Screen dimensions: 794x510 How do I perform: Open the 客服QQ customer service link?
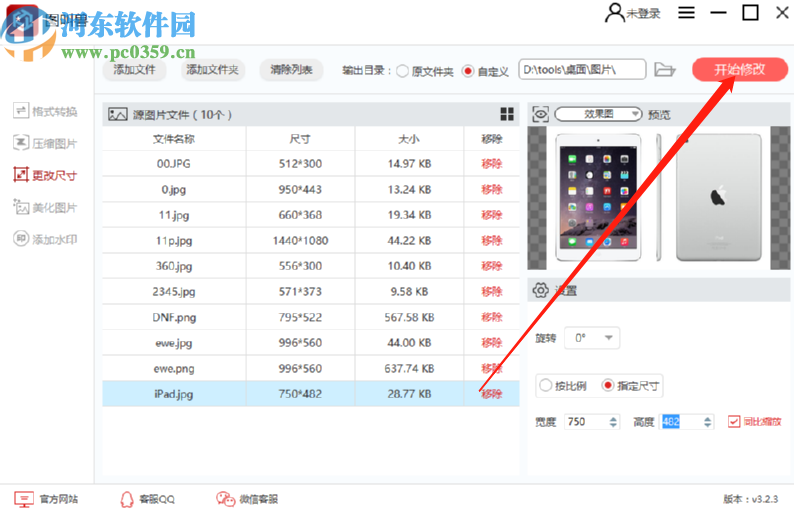pos(148,499)
